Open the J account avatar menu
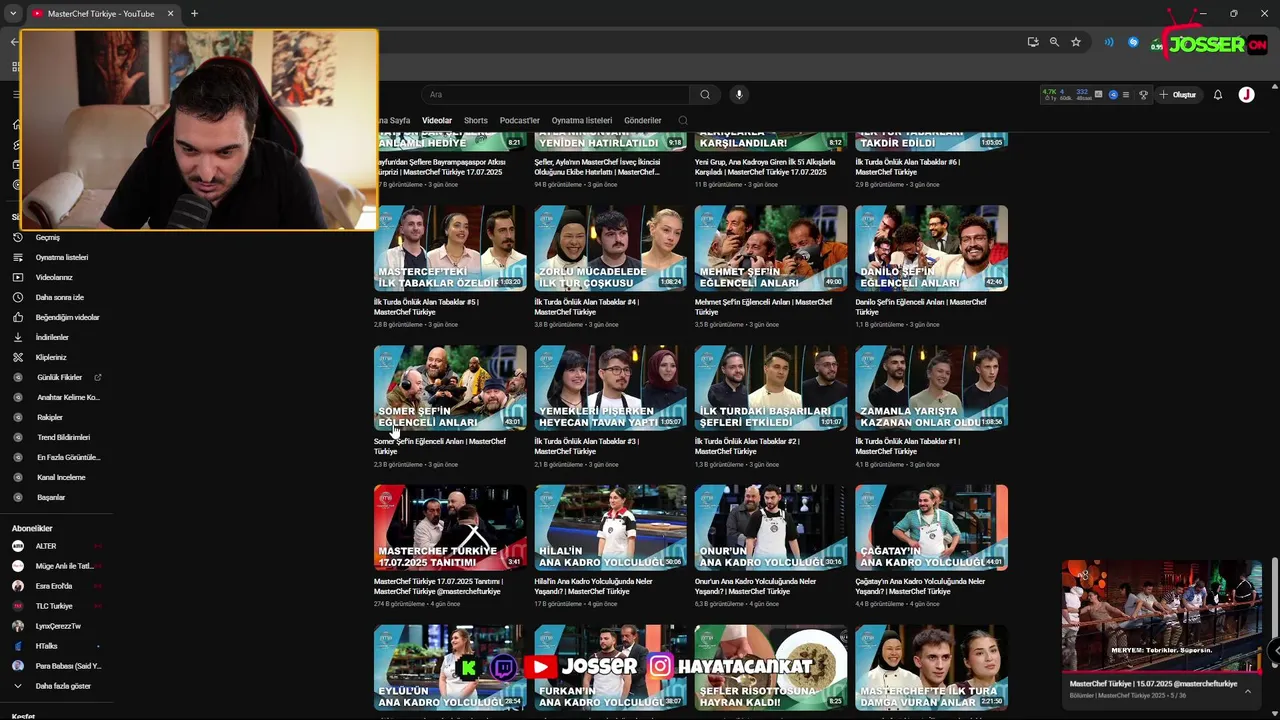This screenshot has width=1280, height=720. pos(1246,95)
